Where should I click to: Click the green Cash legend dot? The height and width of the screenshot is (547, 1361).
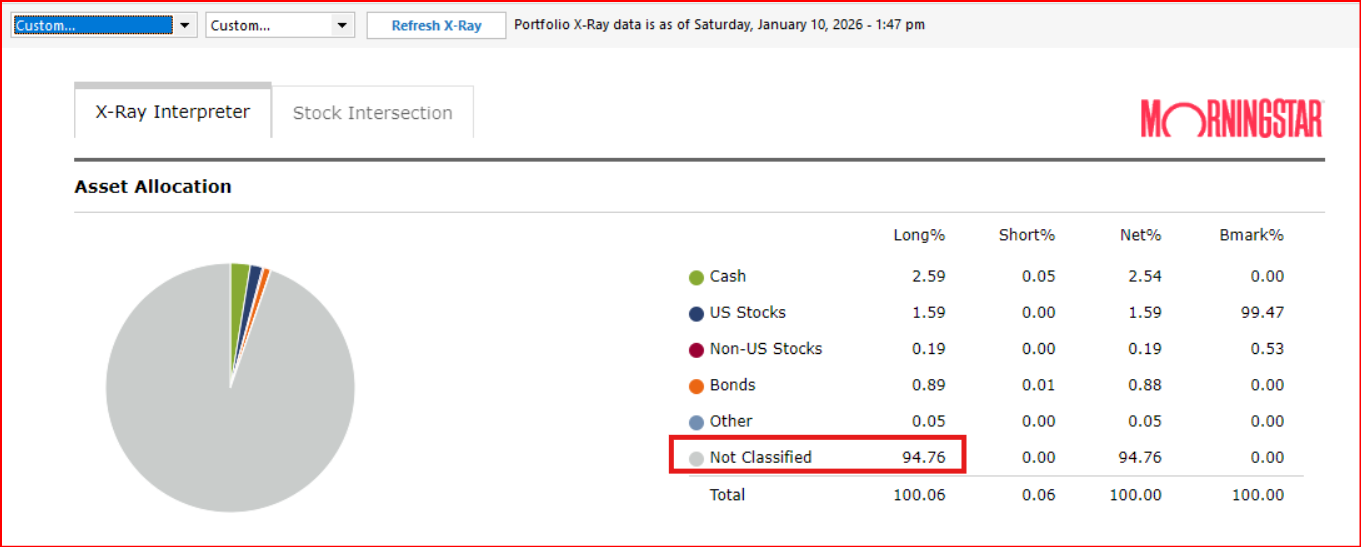click(x=696, y=277)
